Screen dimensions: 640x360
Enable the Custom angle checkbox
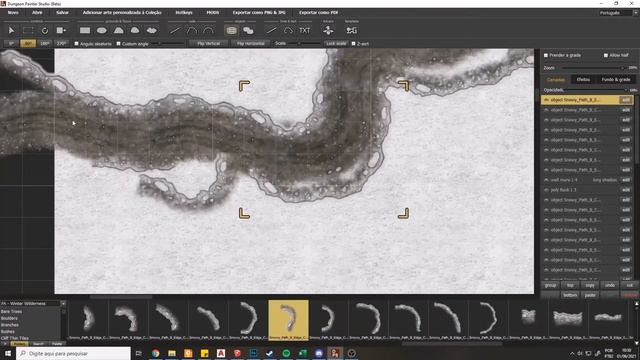click(x=118, y=44)
